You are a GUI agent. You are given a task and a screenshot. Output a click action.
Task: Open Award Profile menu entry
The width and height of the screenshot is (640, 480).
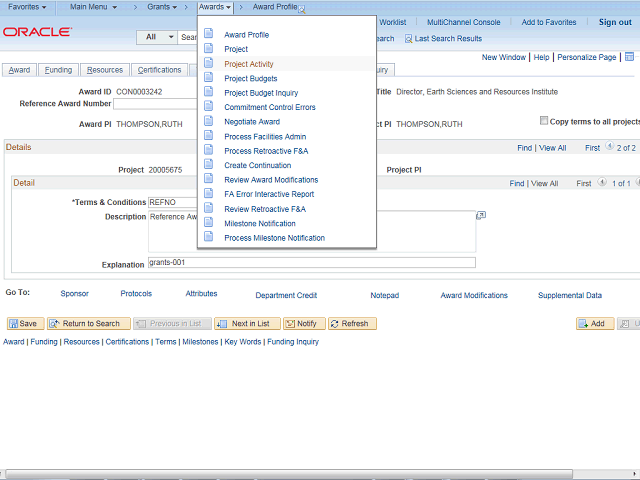coord(247,35)
